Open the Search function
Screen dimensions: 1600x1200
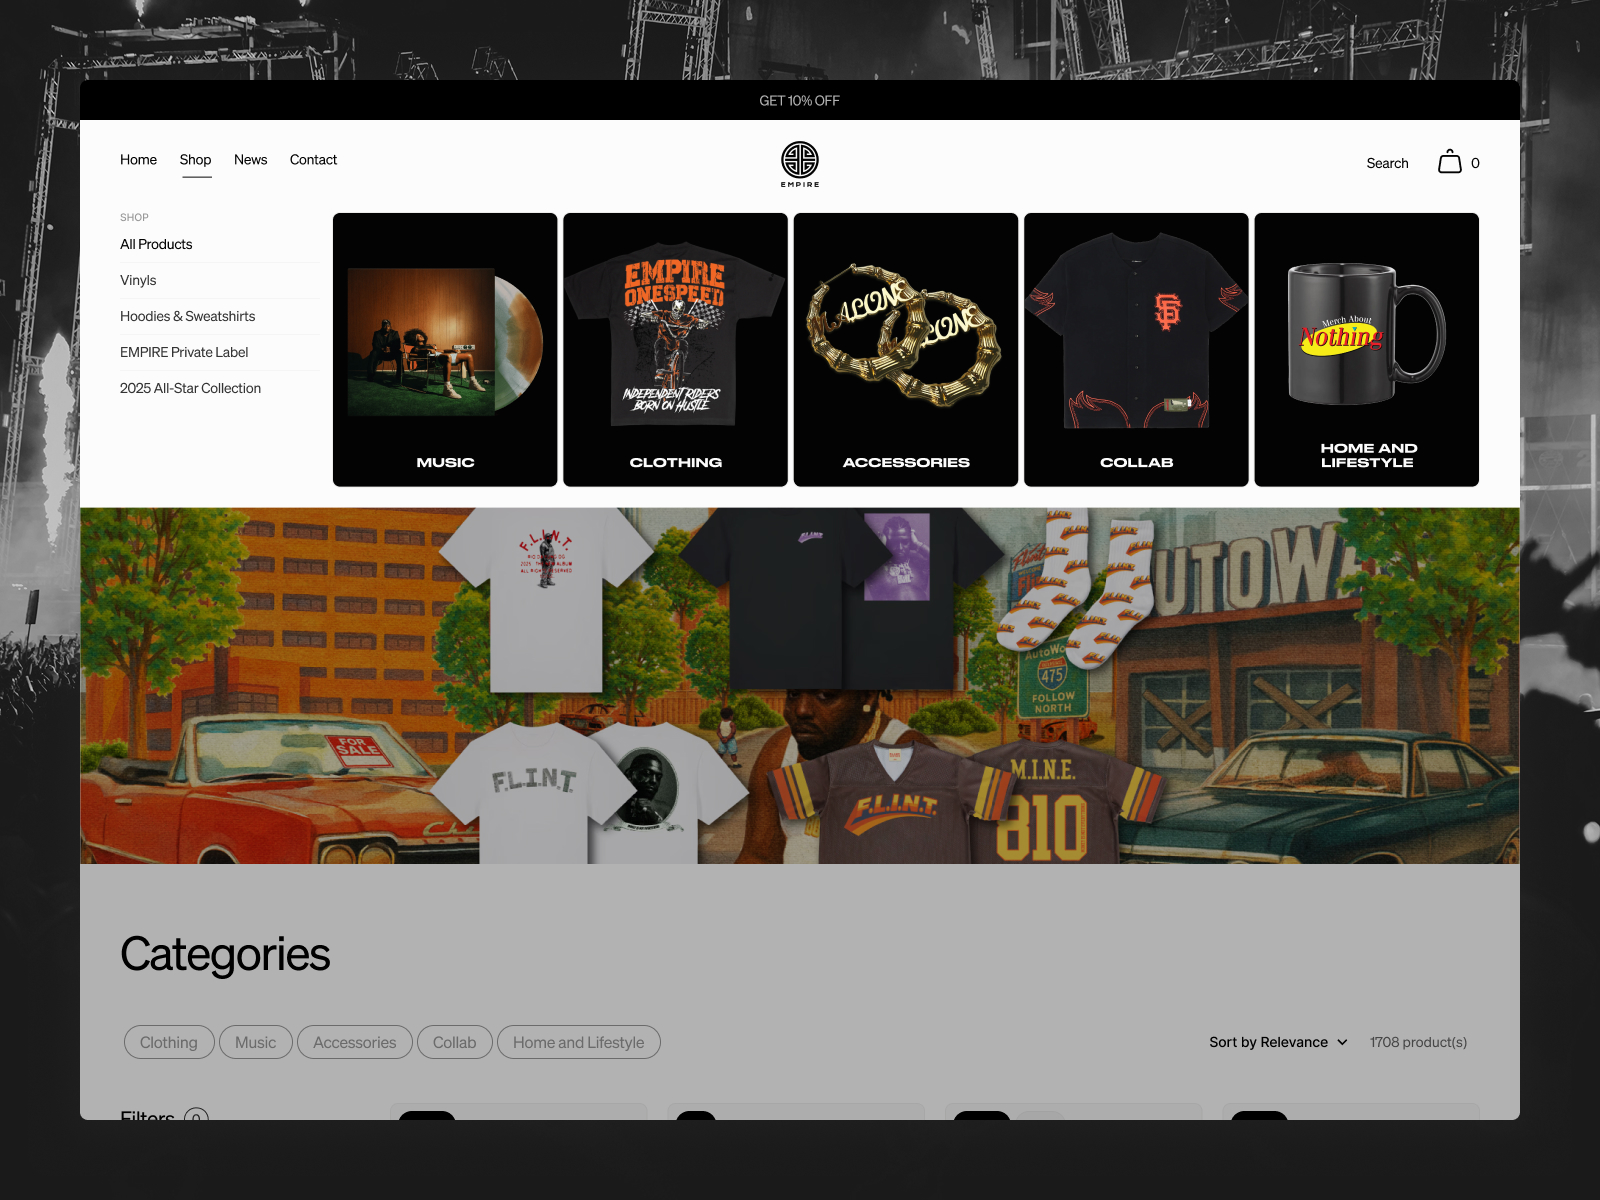tap(1387, 163)
